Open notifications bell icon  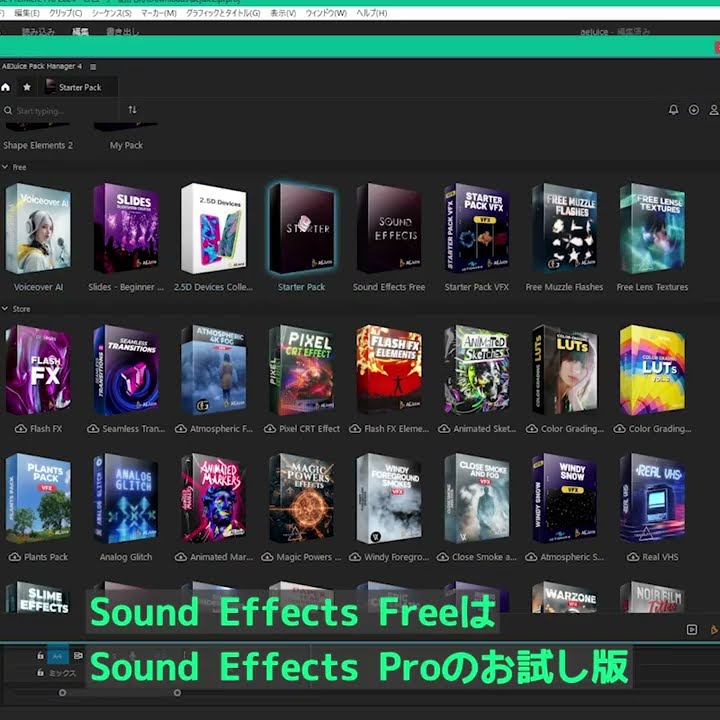point(673,110)
